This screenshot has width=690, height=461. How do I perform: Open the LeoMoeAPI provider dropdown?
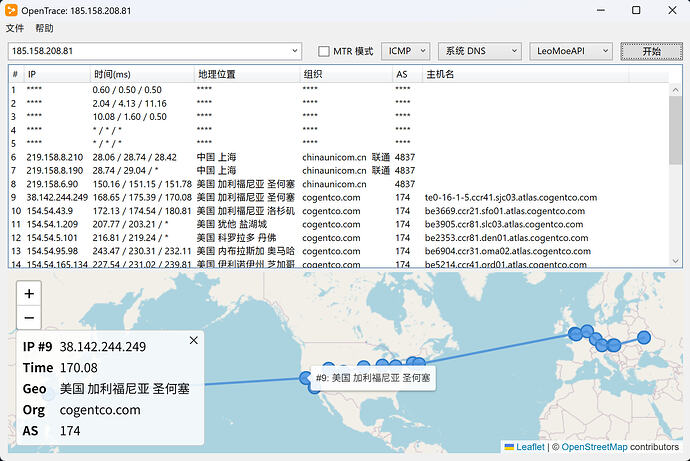click(x=571, y=51)
